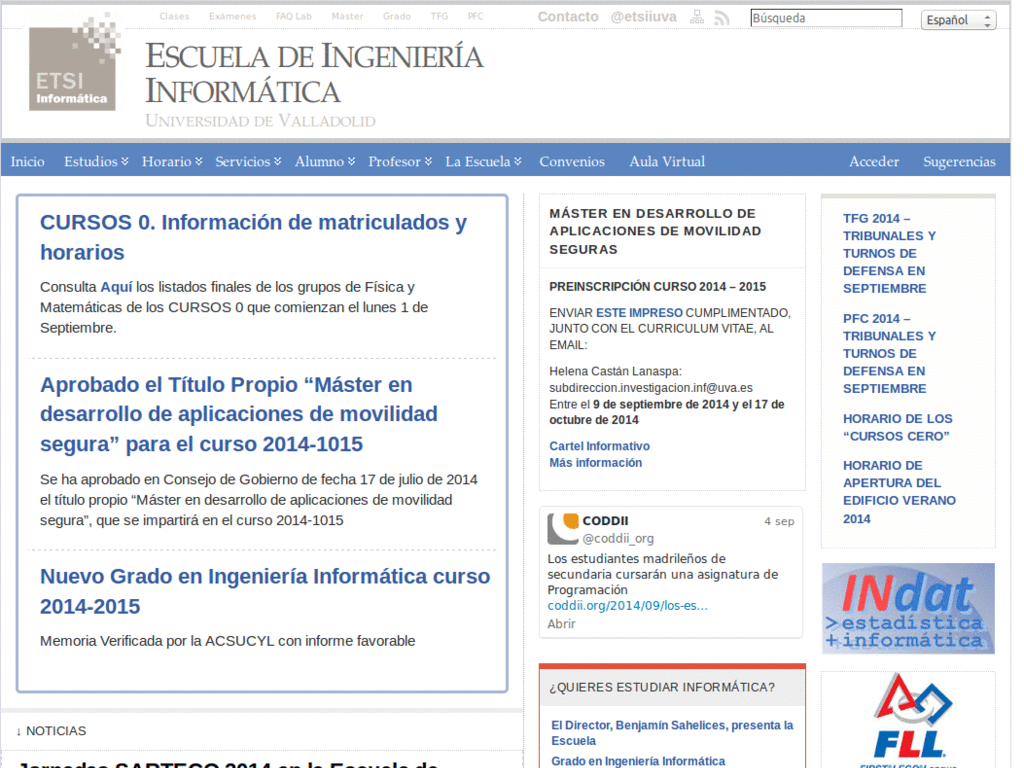
Task: Open the Contacto link
Action: click(x=568, y=17)
